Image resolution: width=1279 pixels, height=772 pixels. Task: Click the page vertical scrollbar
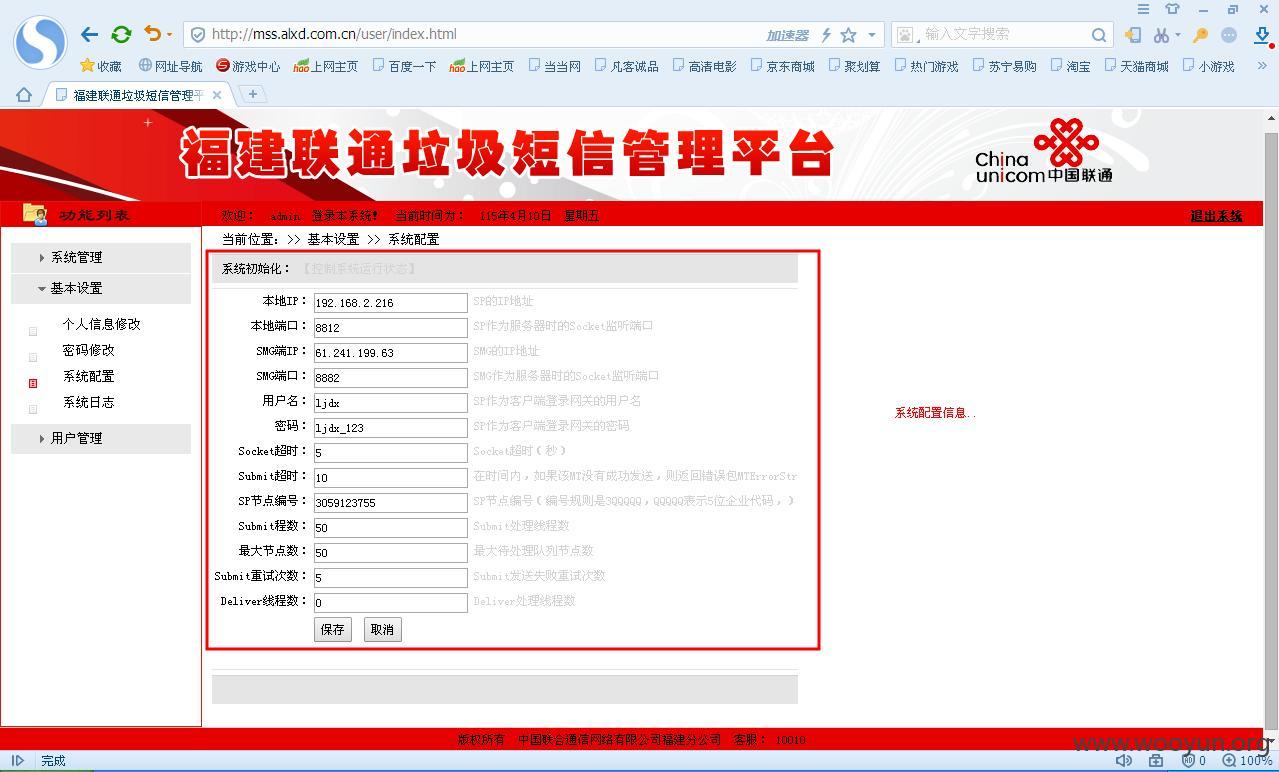[x=1271, y=430]
